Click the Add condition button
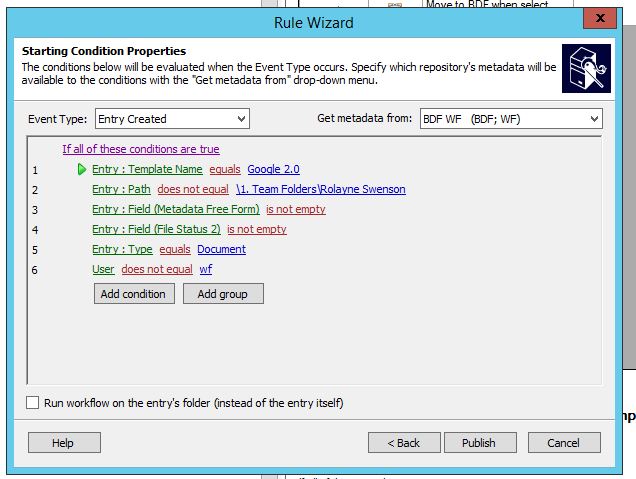This screenshot has width=636, height=479. [134, 294]
